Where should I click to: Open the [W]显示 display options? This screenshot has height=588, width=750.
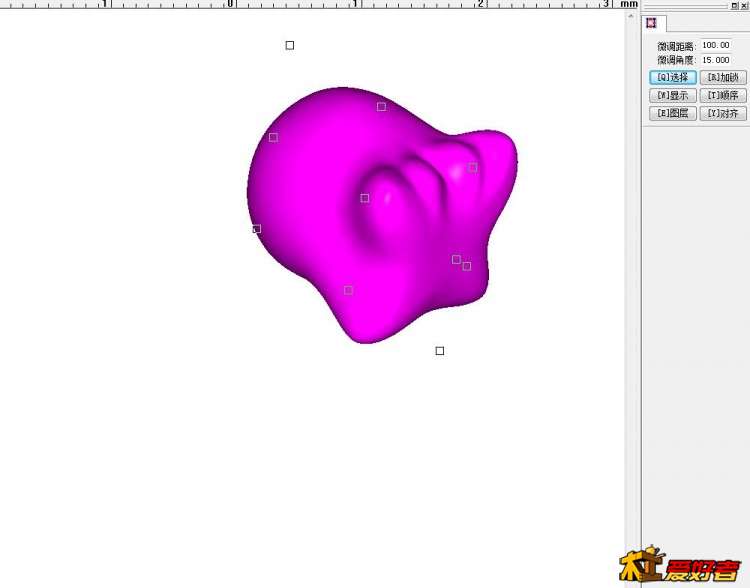(672, 95)
